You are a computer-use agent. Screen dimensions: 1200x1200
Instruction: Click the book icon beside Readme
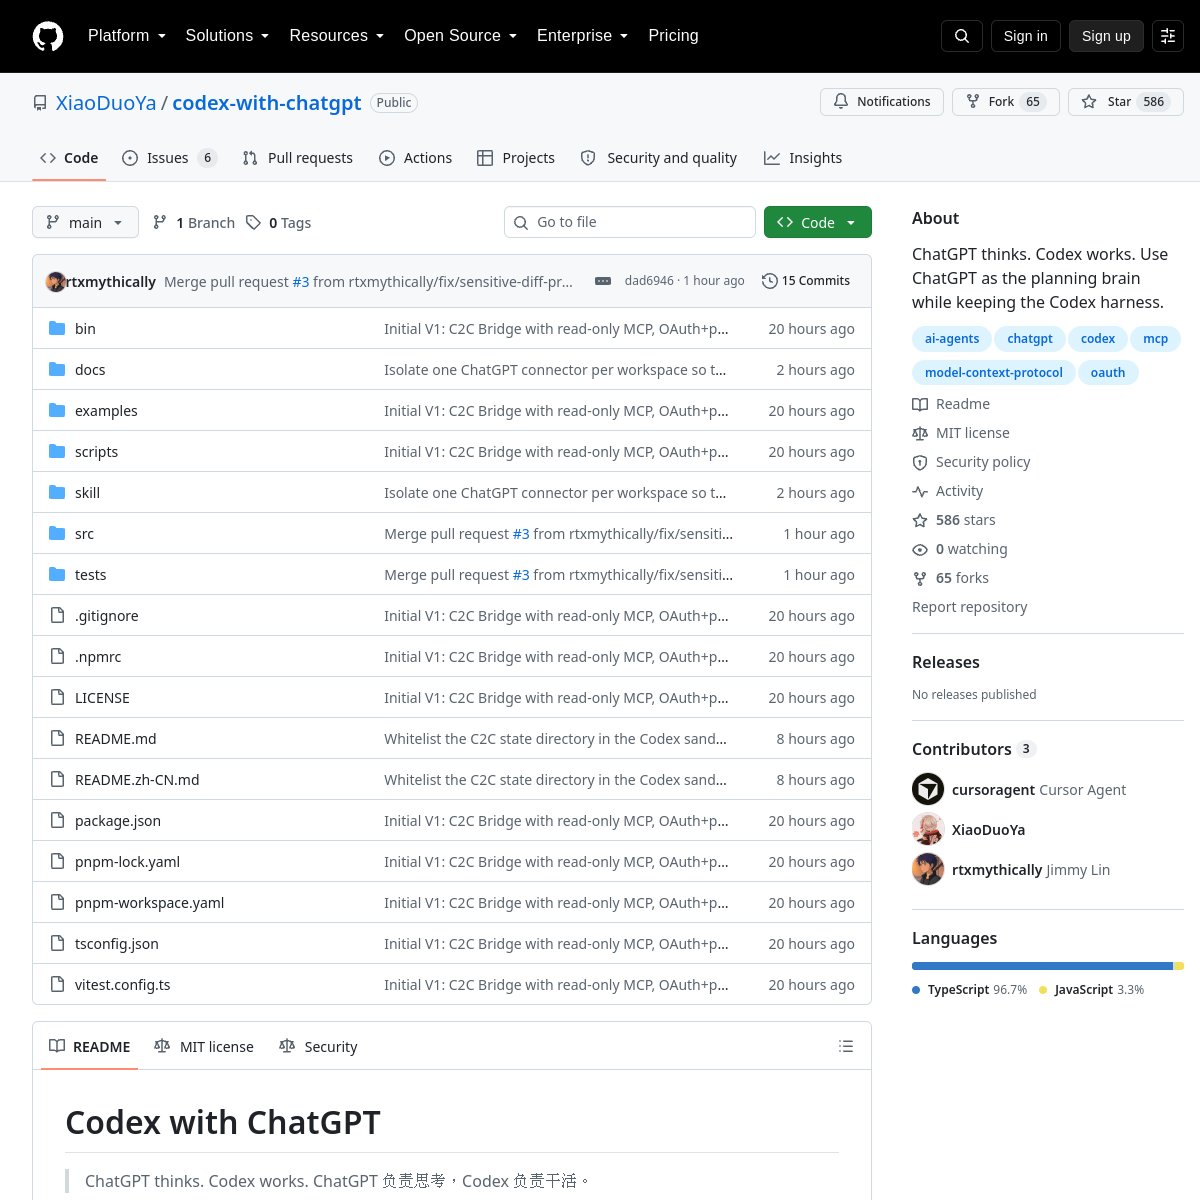point(920,404)
